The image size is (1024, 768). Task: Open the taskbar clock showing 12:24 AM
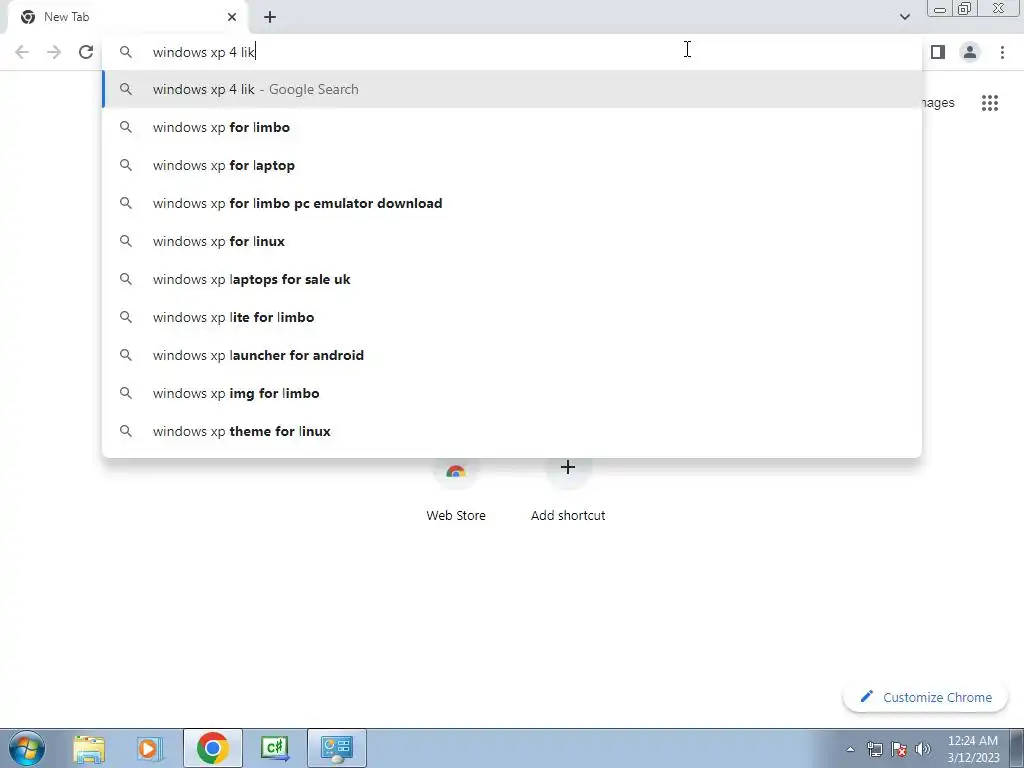pyautogui.click(x=972, y=748)
